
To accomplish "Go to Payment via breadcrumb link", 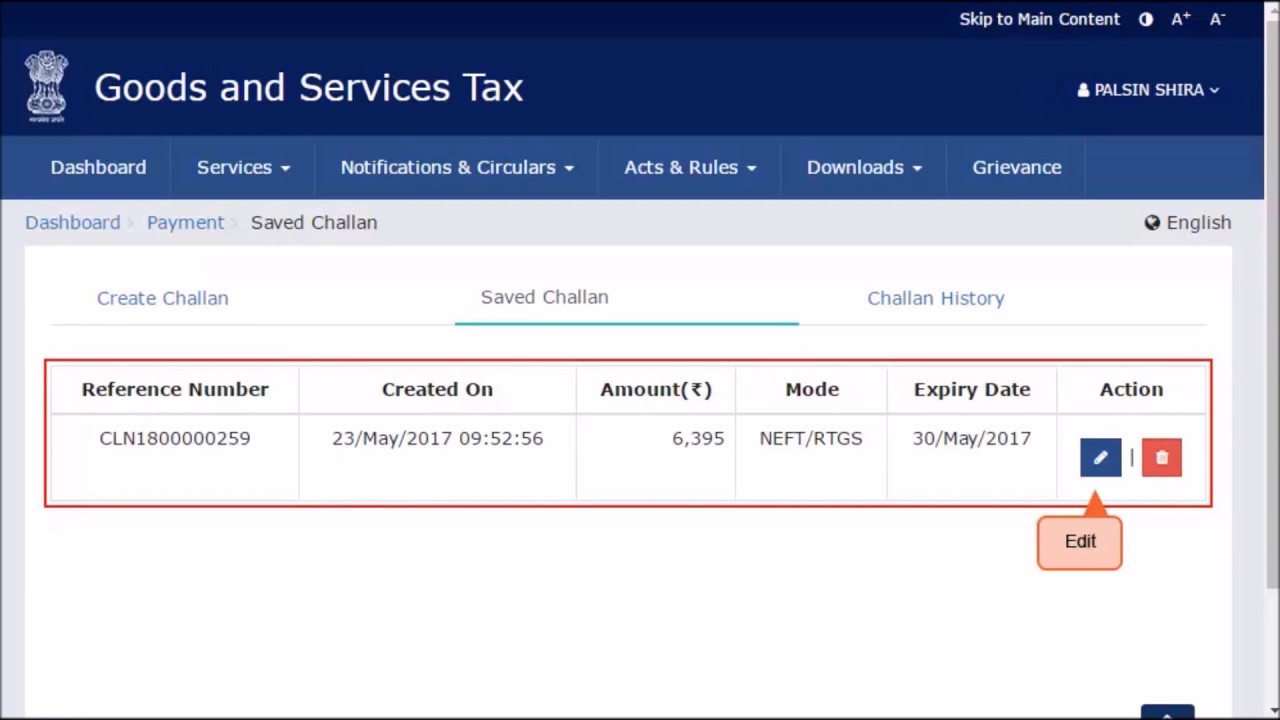I will [185, 223].
